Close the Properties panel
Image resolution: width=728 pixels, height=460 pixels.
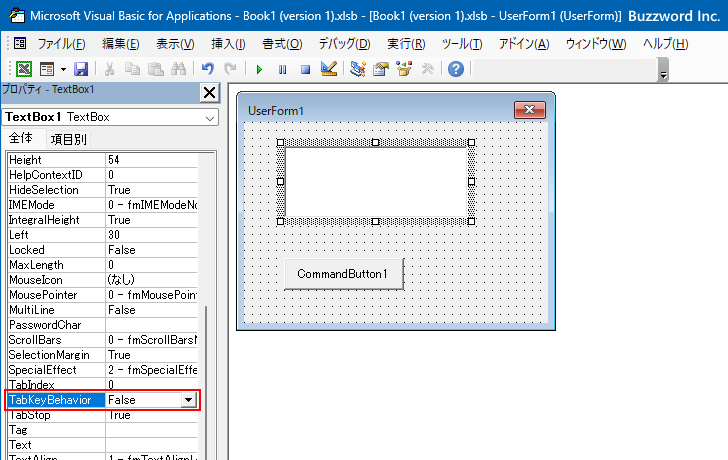[209, 93]
